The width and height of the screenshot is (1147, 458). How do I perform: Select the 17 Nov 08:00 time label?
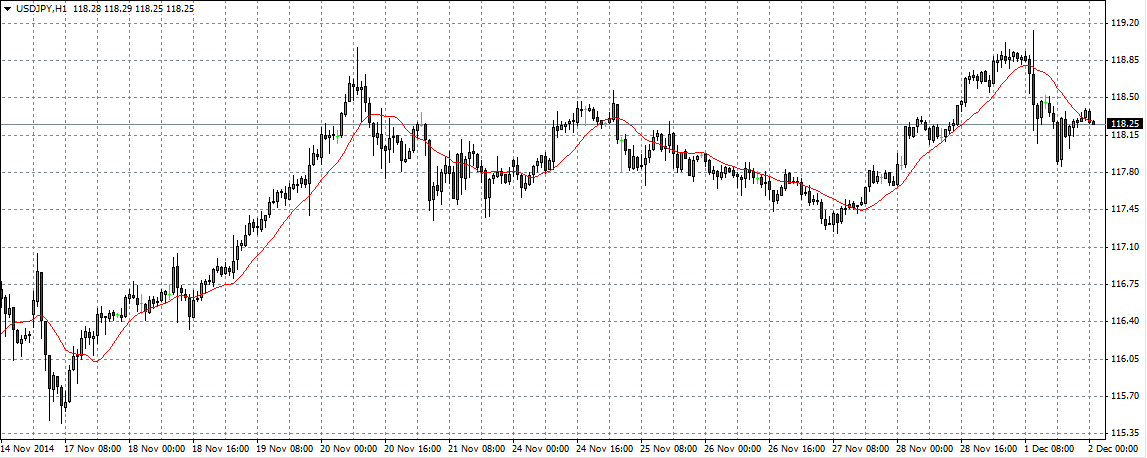(94, 449)
